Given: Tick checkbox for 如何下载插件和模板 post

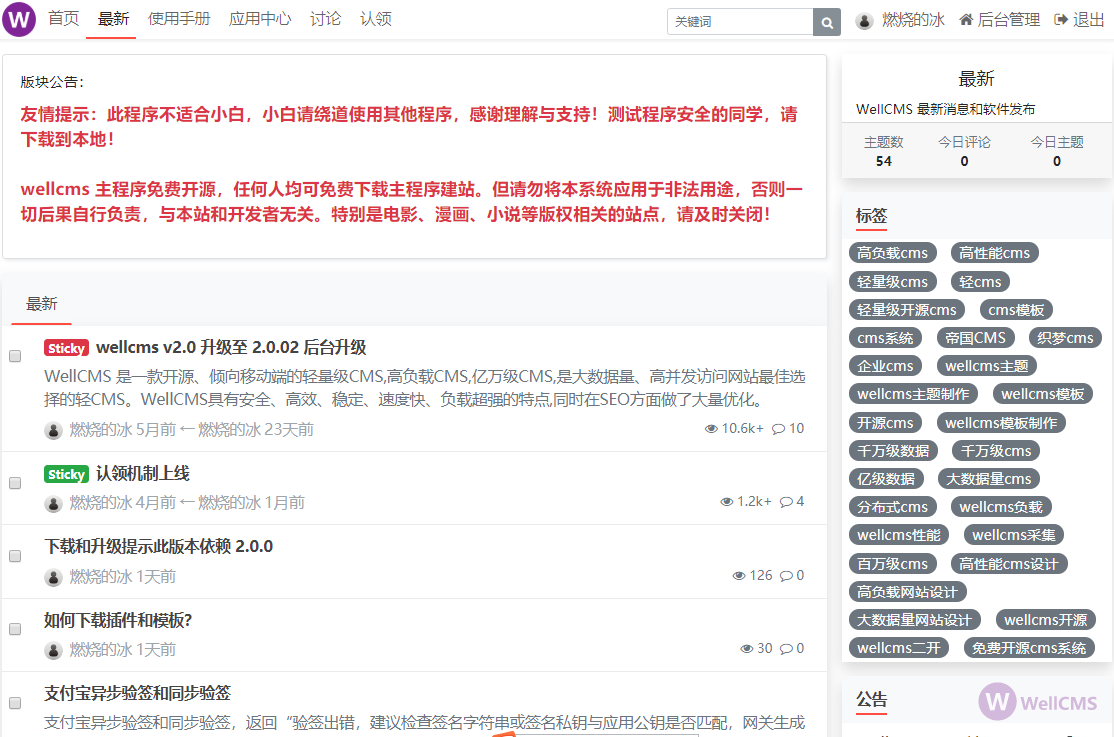Looking at the screenshot, I should click(x=15, y=630).
